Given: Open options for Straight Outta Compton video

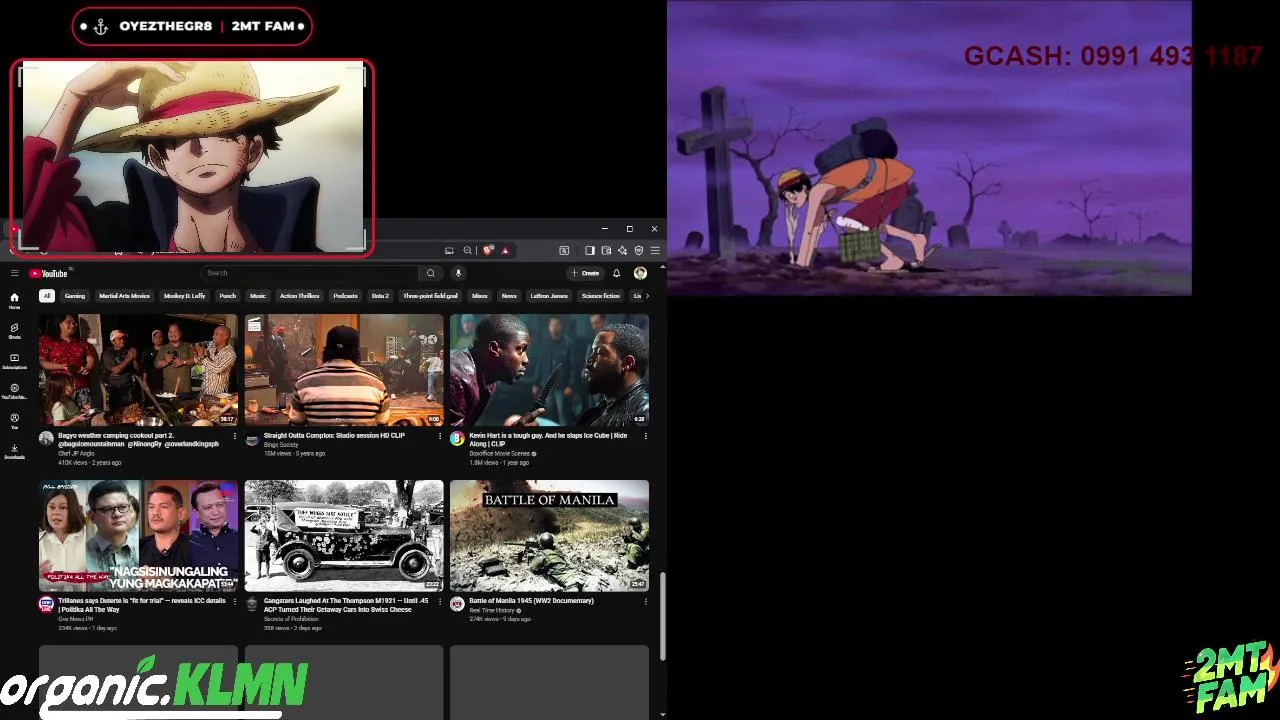Looking at the screenshot, I should [x=440, y=436].
